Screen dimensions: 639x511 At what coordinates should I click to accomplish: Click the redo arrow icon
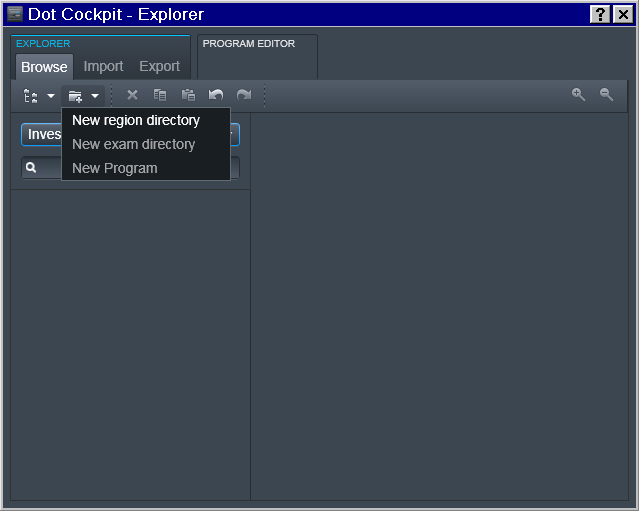(244, 95)
